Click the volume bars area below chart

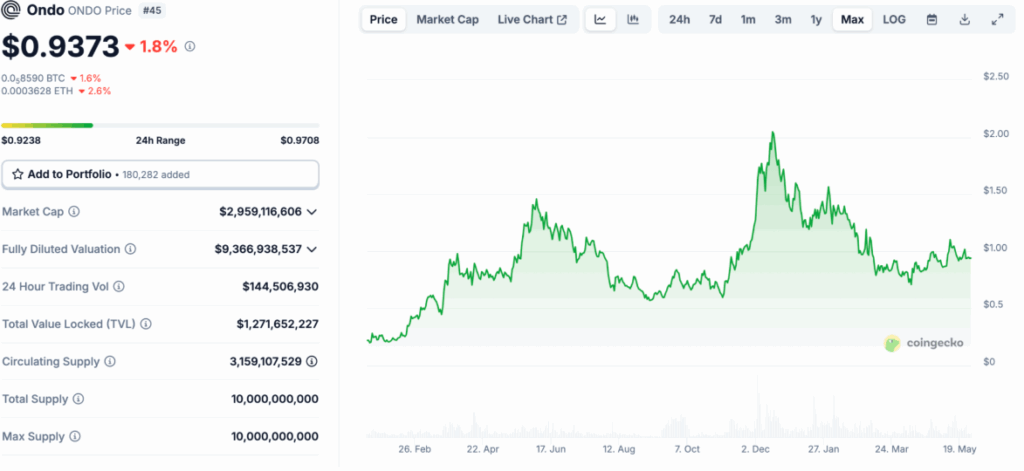pos(669,408)
